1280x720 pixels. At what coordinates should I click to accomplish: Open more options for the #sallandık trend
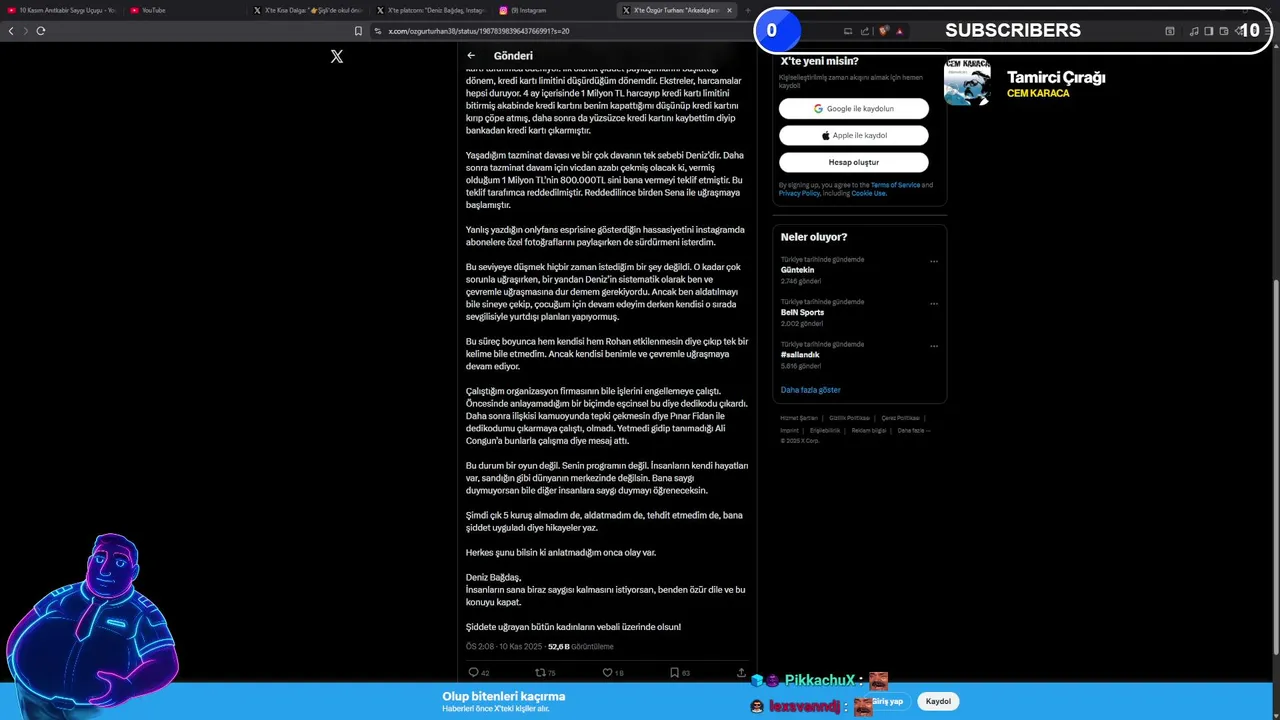pos(934,346)
